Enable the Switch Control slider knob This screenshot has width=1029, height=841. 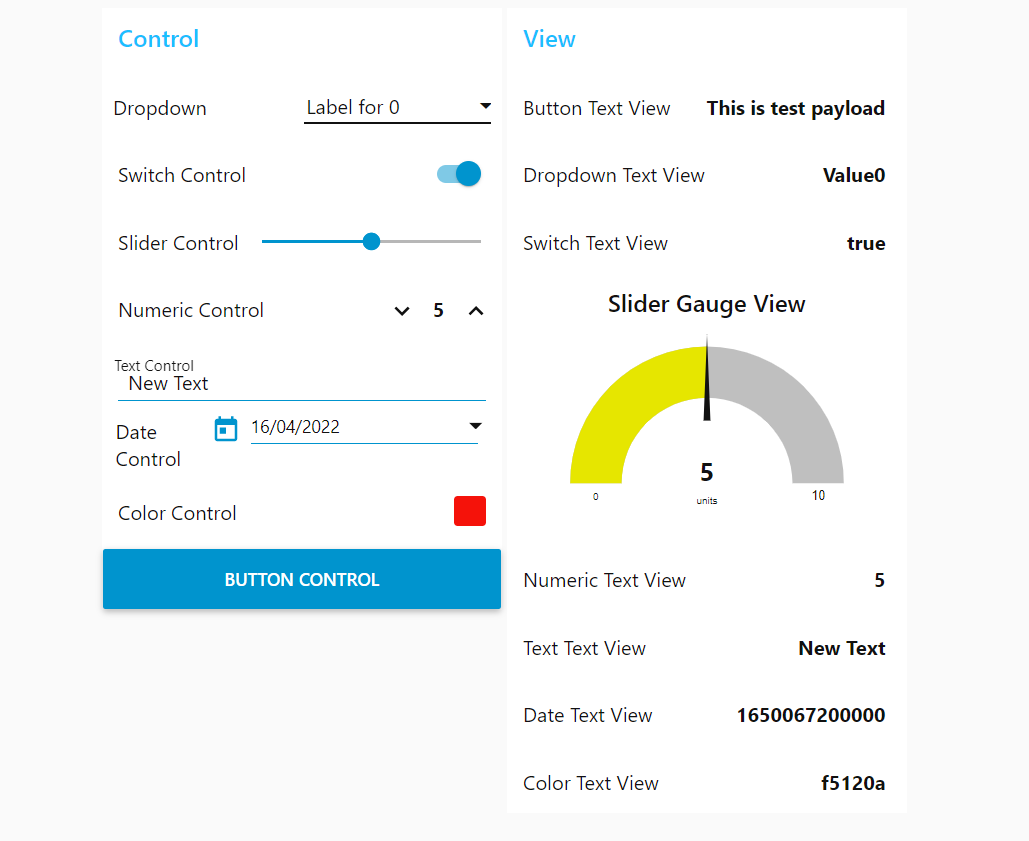coord(466,173)
